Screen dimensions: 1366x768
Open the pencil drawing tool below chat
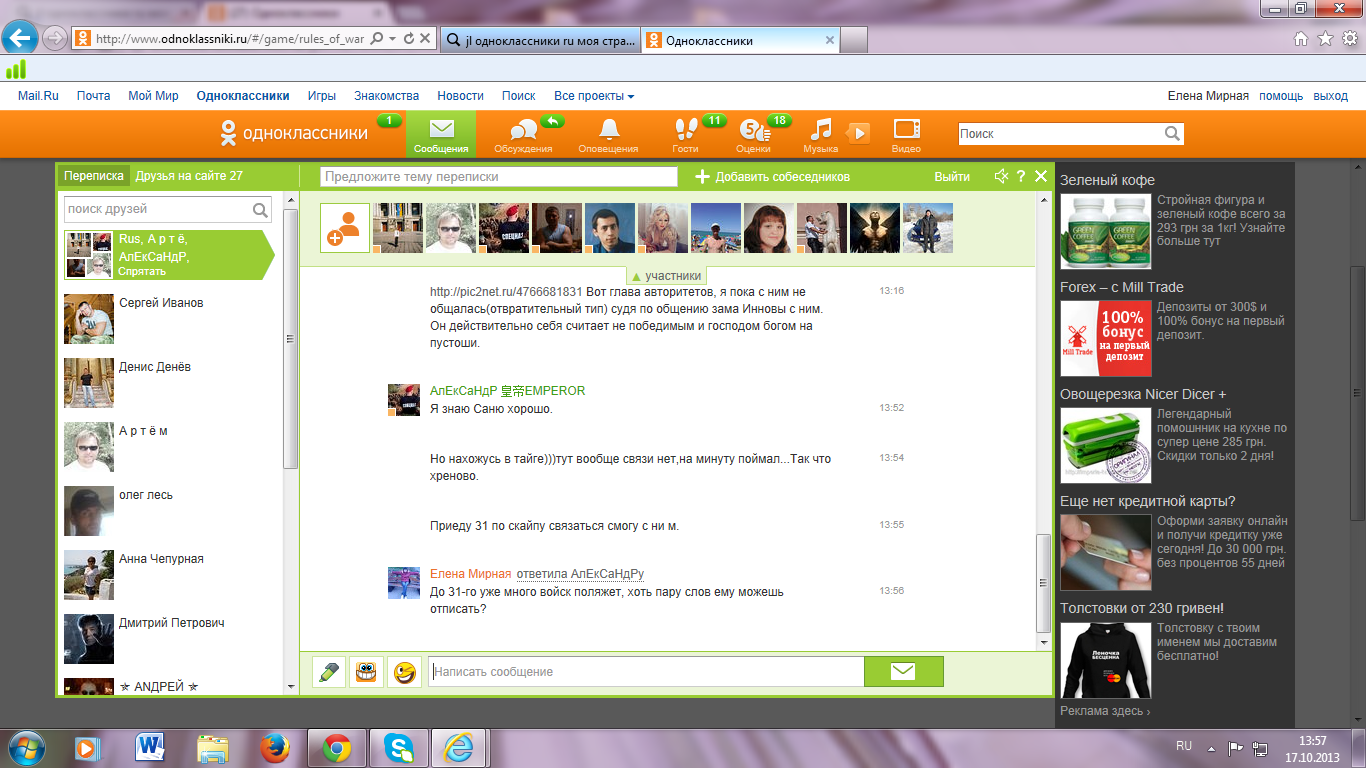pyautogui.click(x=328, y=672)
